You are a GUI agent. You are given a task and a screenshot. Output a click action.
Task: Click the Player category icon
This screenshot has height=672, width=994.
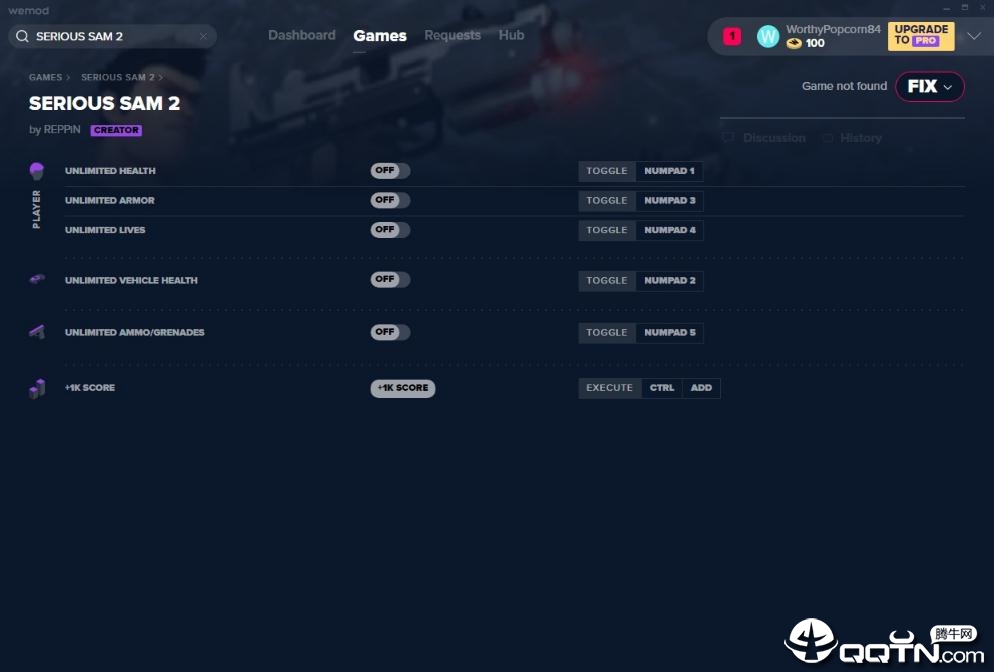37,171
